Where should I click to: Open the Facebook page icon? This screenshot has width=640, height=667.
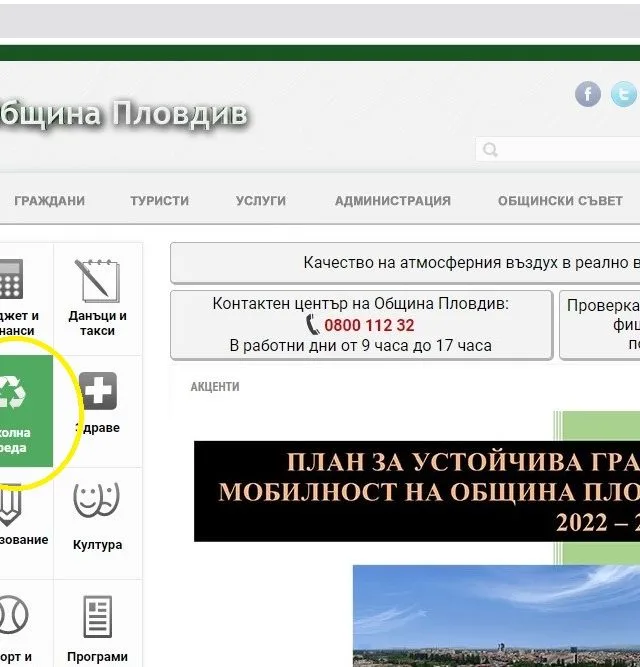(x=588, y=94)
